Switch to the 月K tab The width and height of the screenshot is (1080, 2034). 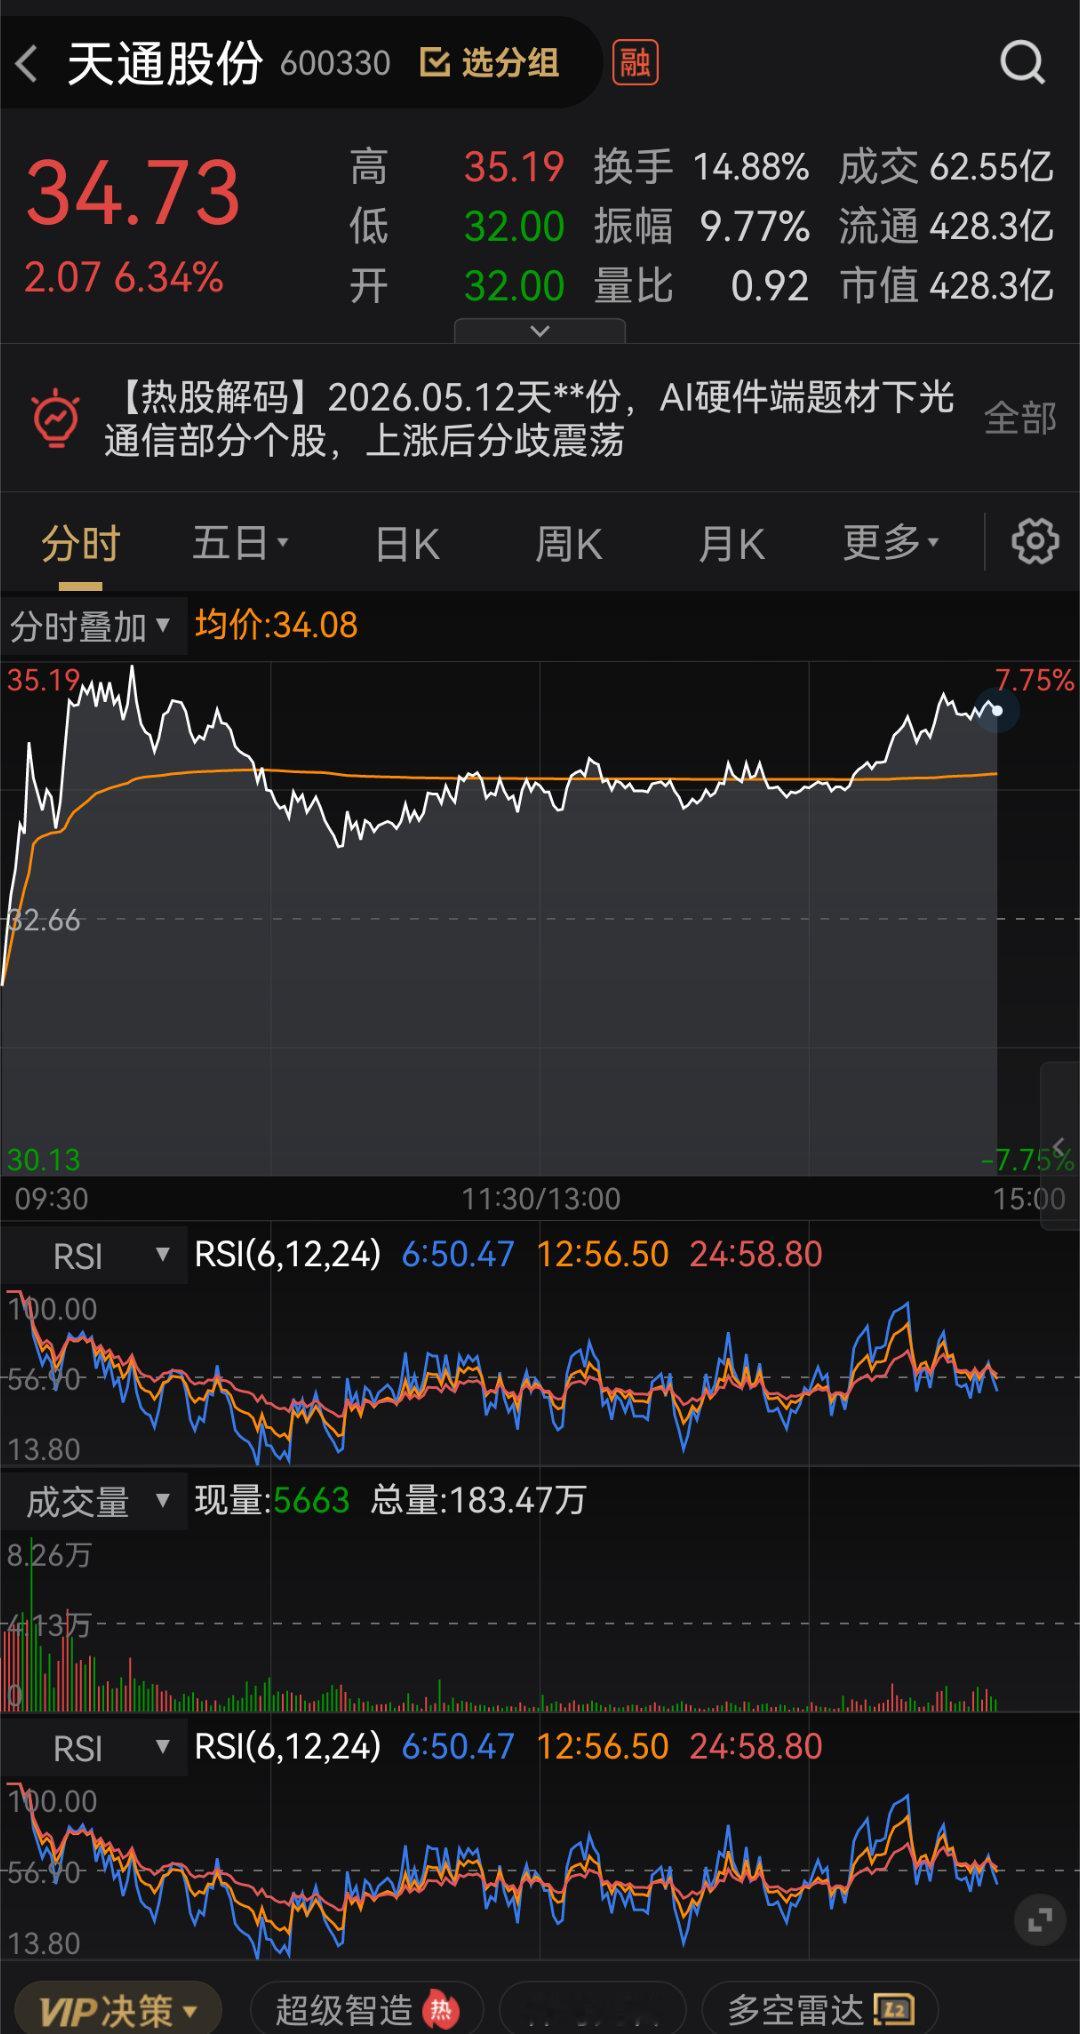click(x=731, y=545)
